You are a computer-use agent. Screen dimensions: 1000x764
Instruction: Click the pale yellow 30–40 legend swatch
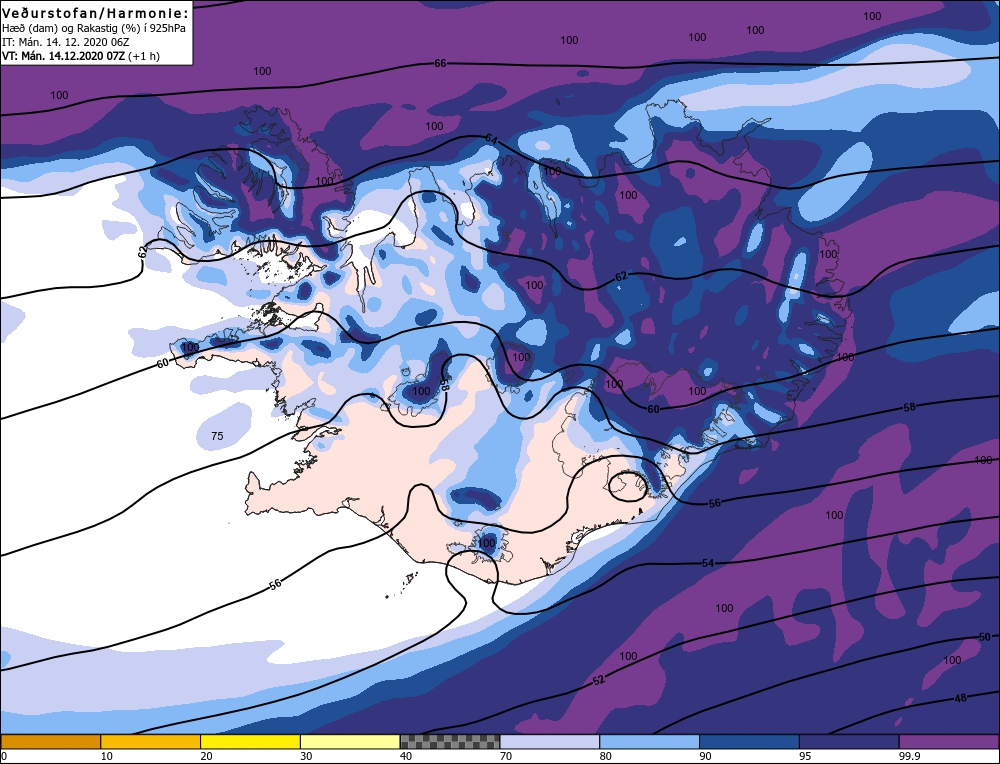[350, 741]
